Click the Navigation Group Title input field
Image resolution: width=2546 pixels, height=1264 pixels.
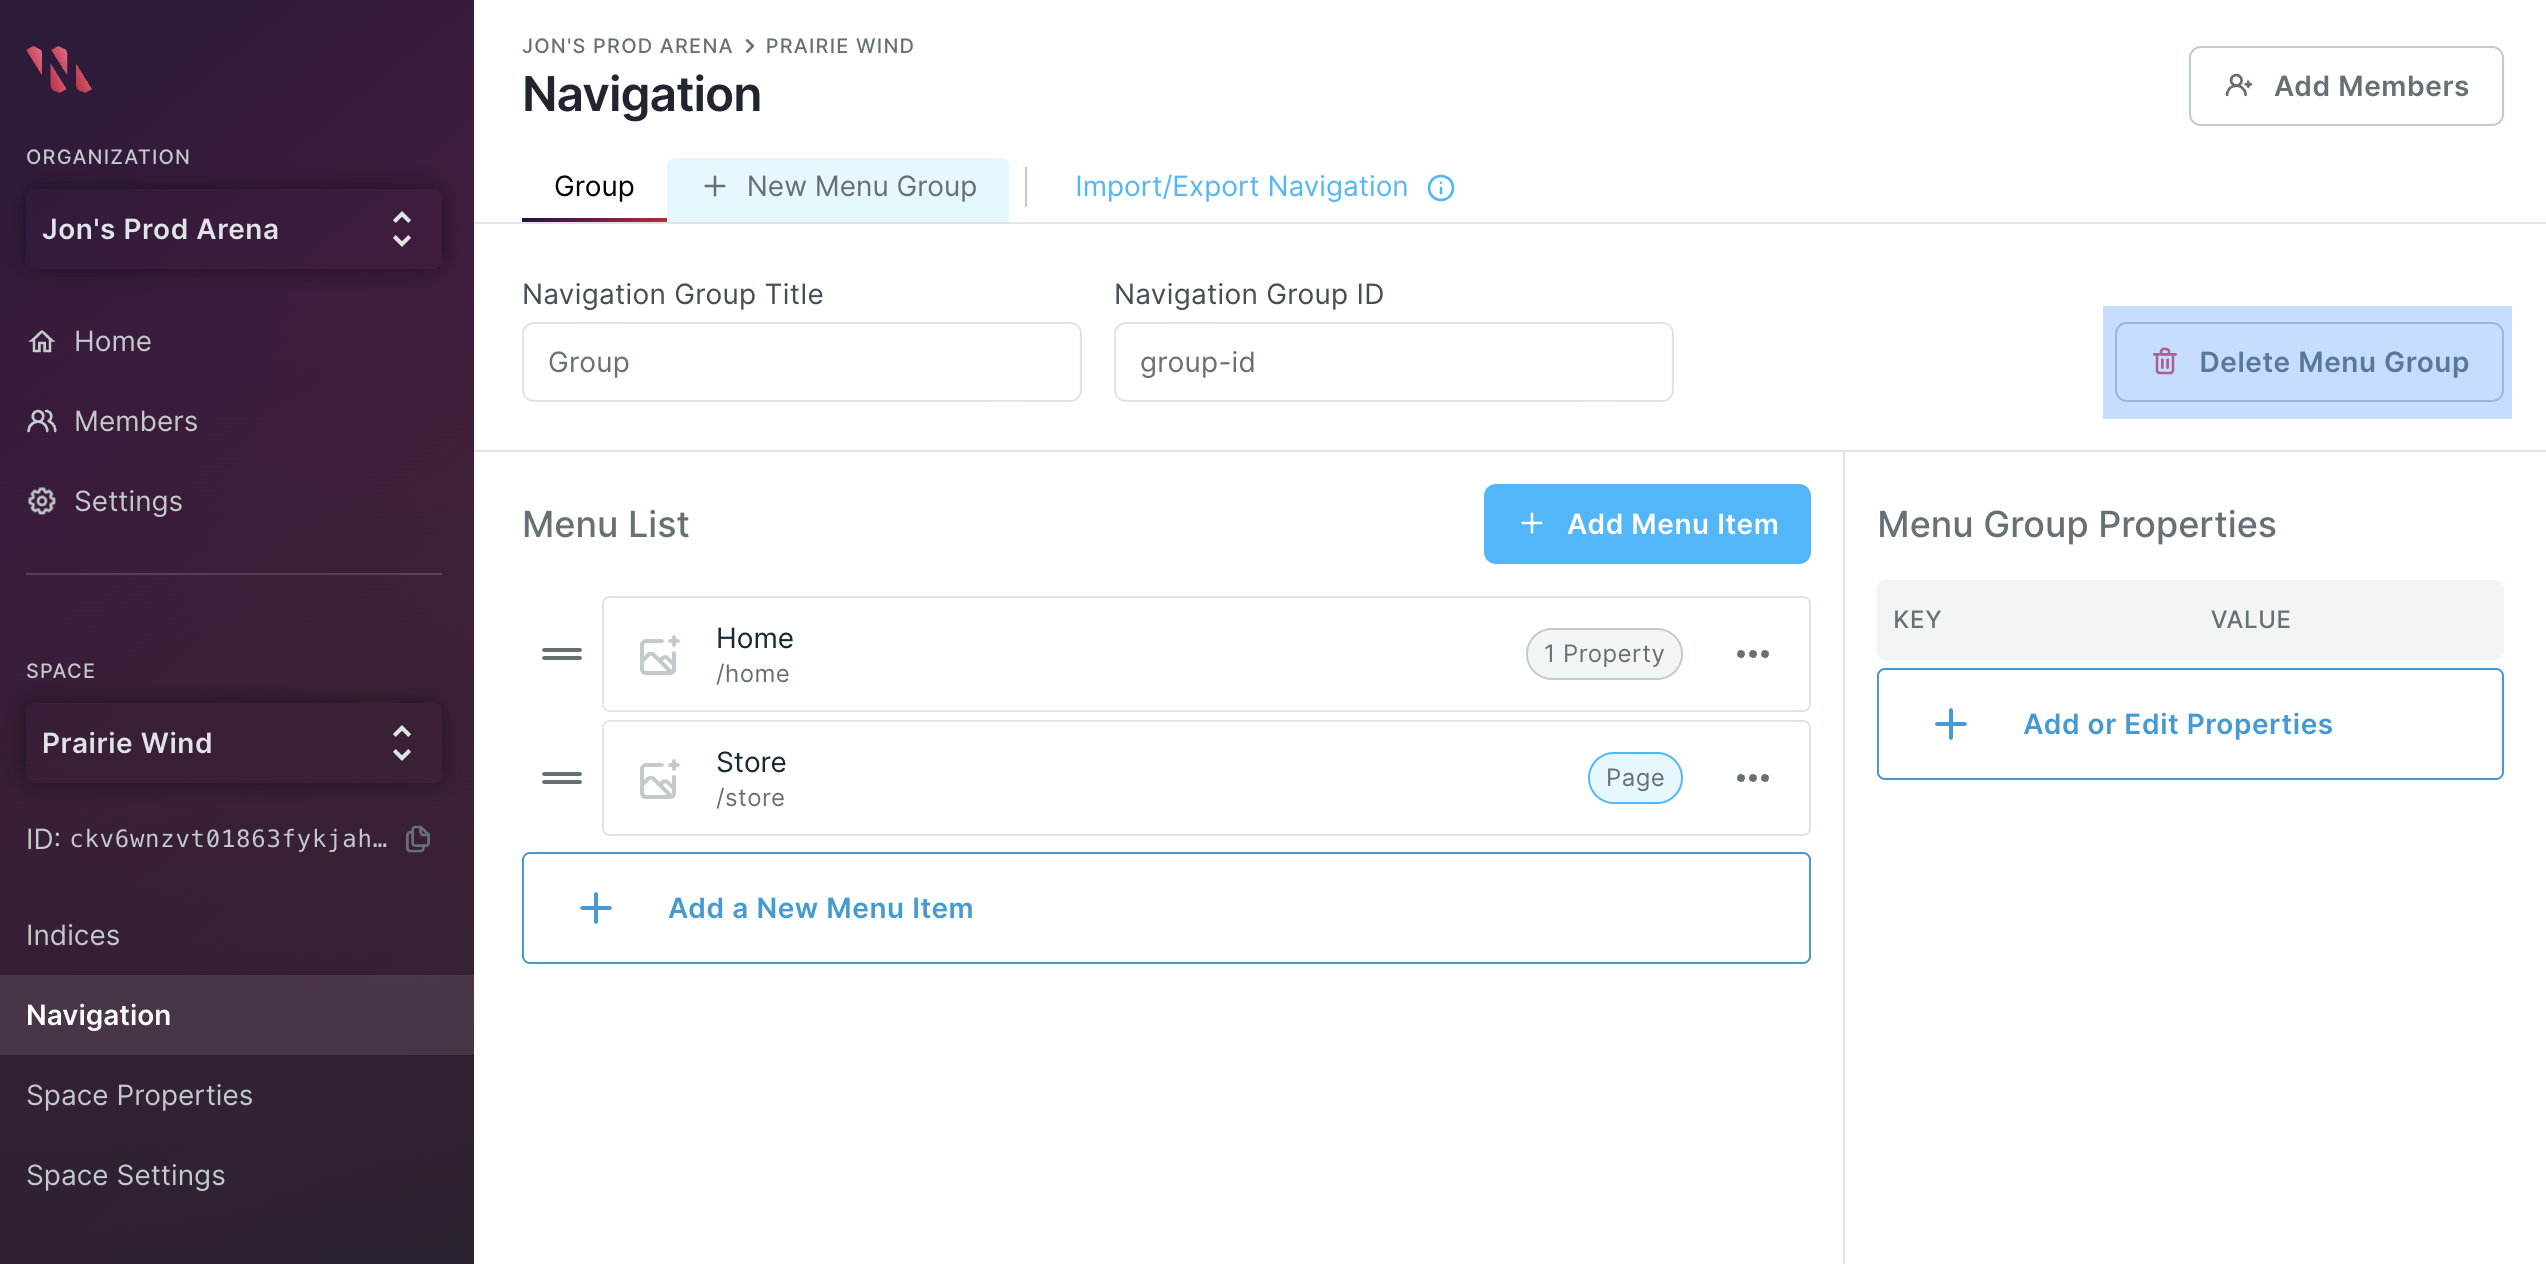point(801,362)
